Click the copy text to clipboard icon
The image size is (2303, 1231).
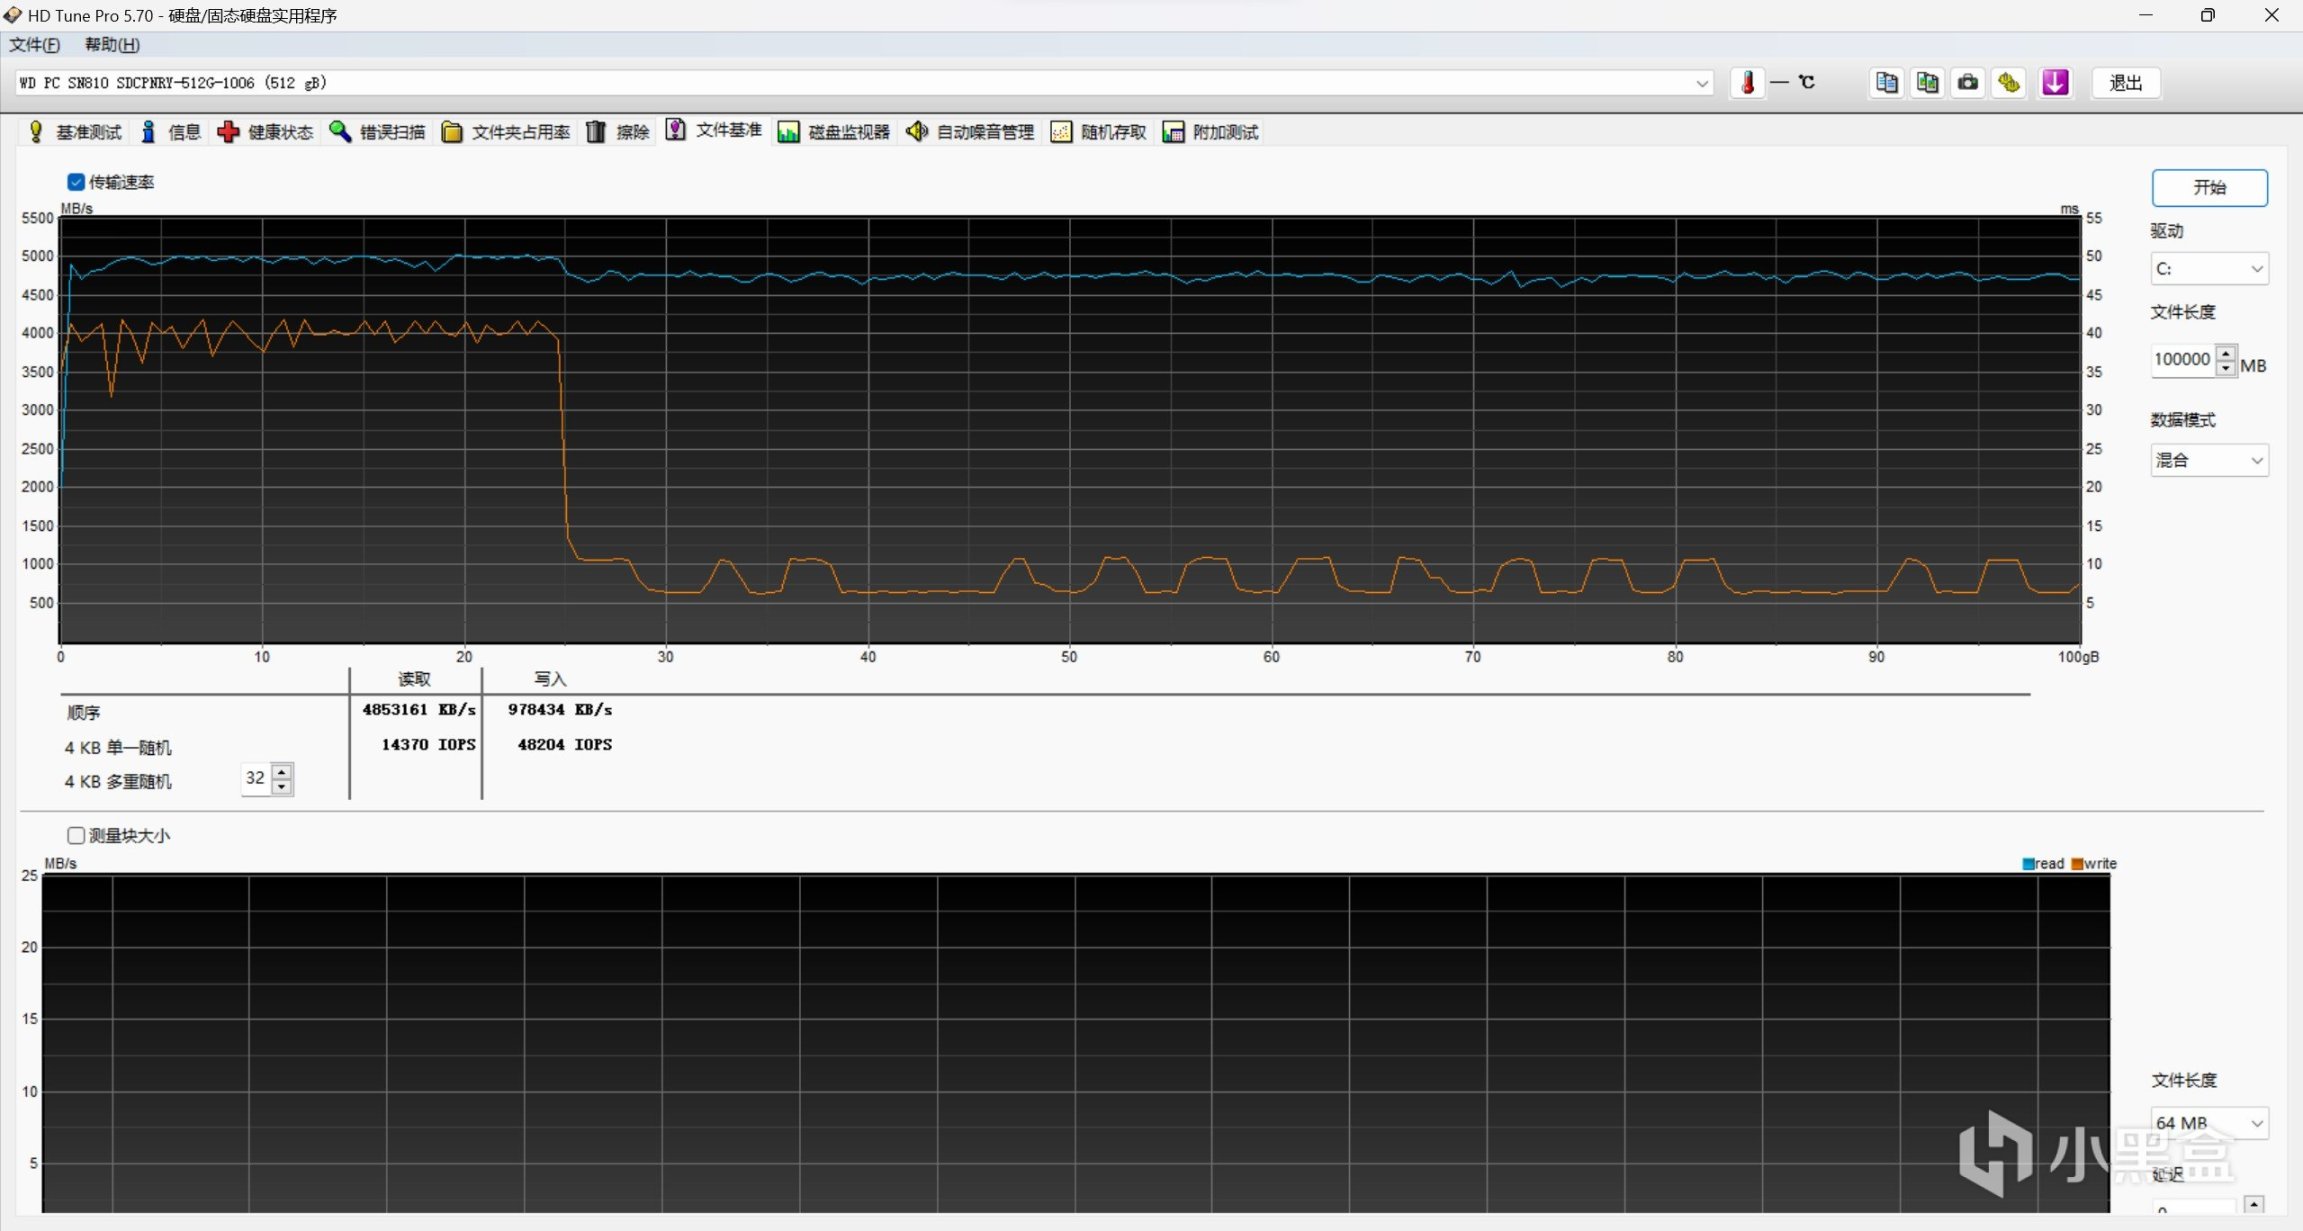click(1886, 83)
